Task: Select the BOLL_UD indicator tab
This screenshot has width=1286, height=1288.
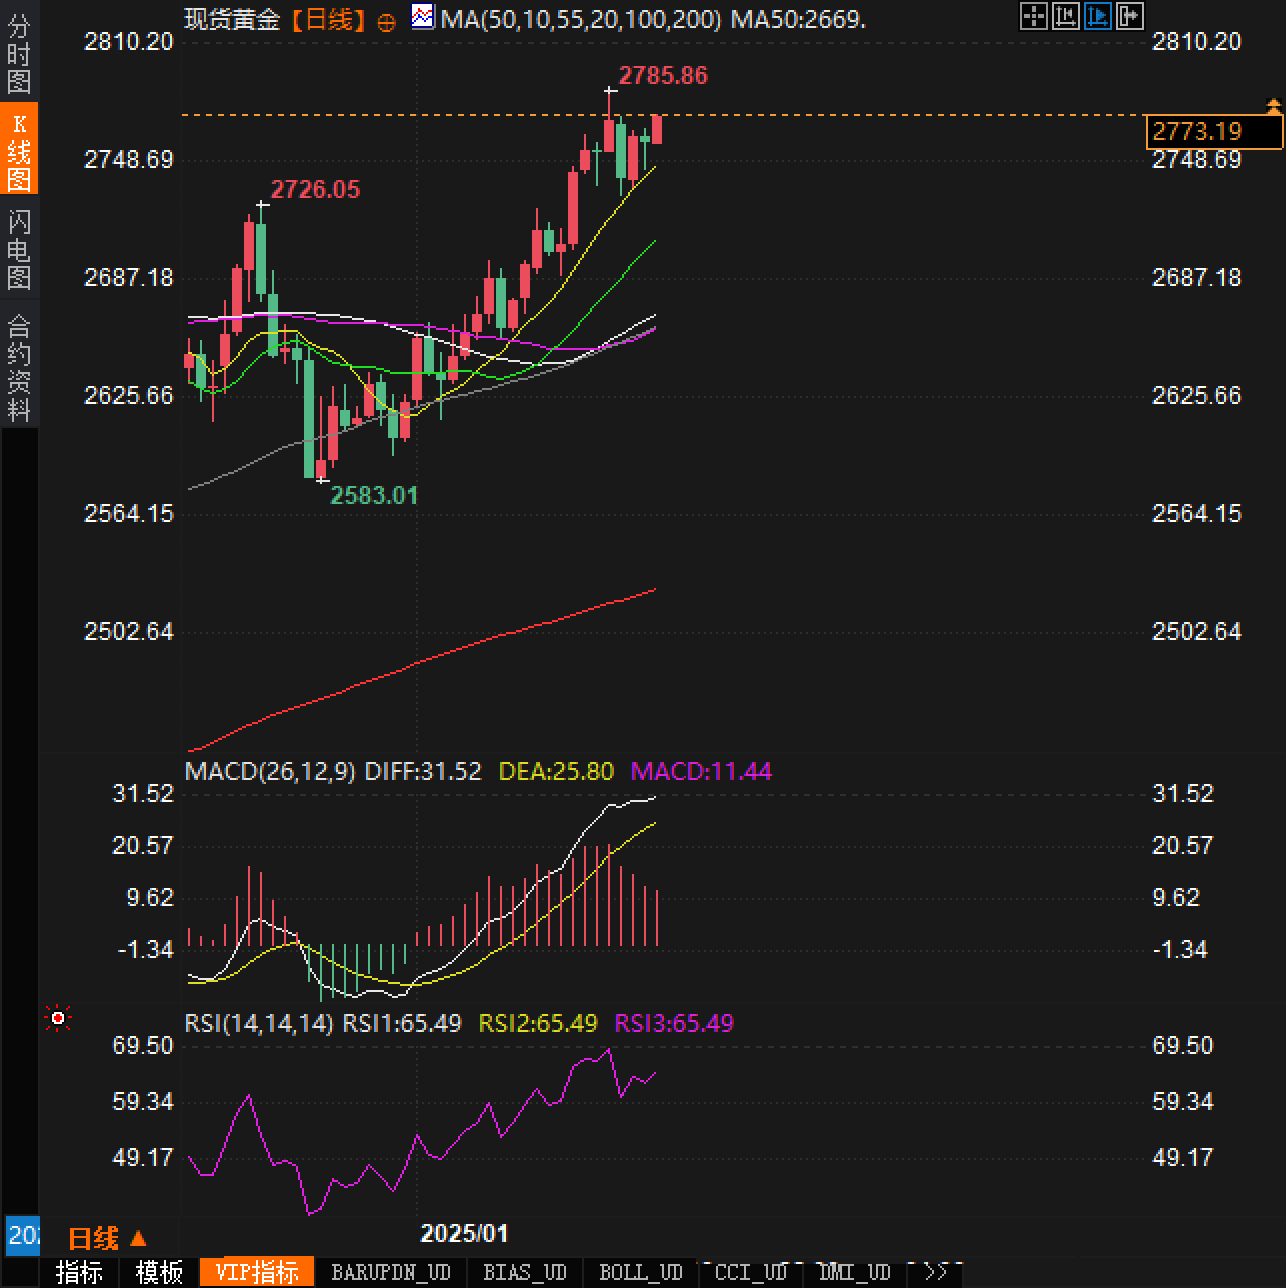Action: 640,1272
